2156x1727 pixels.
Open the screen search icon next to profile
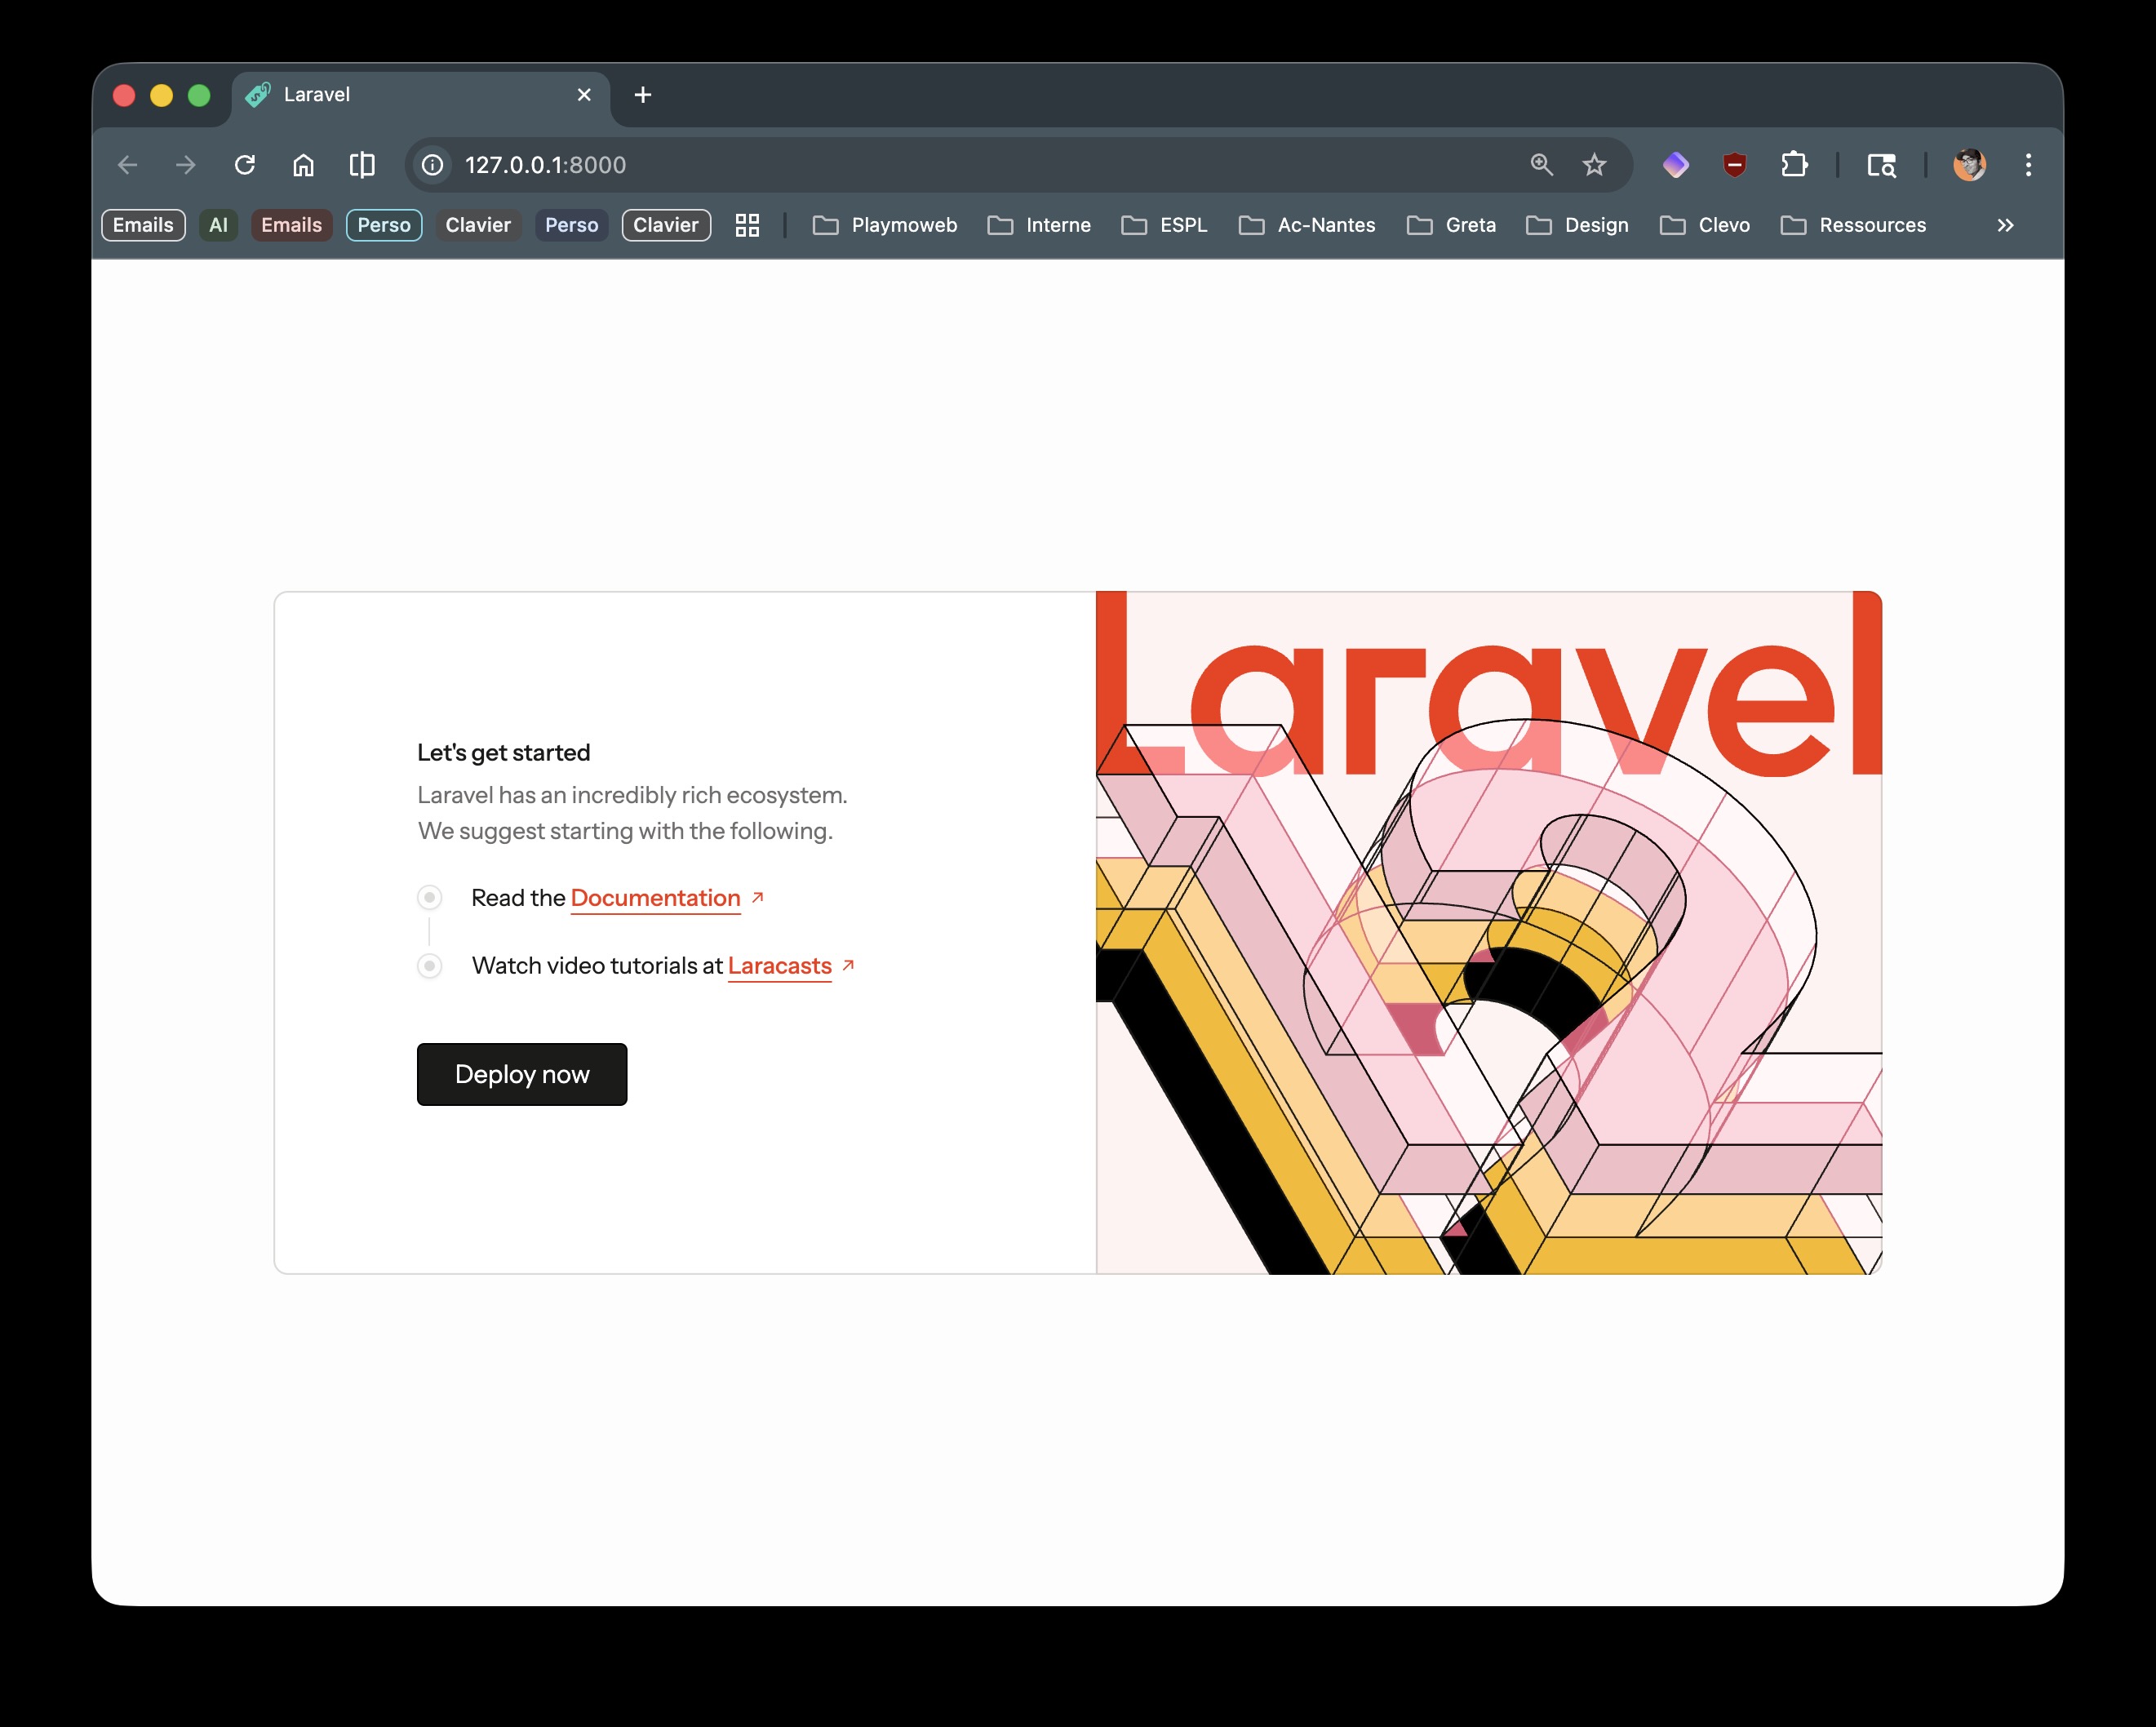(1881, 165)
